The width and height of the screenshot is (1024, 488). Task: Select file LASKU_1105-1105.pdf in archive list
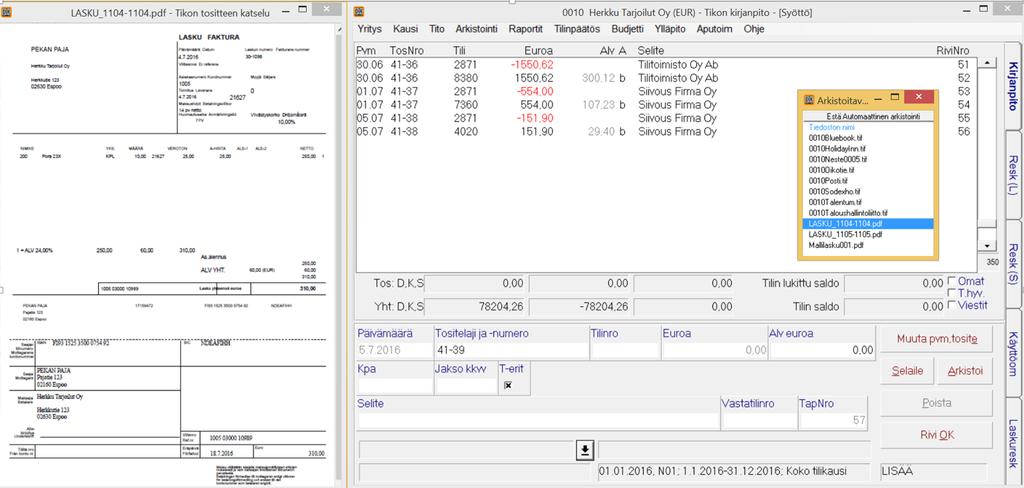tap(846, 234)
